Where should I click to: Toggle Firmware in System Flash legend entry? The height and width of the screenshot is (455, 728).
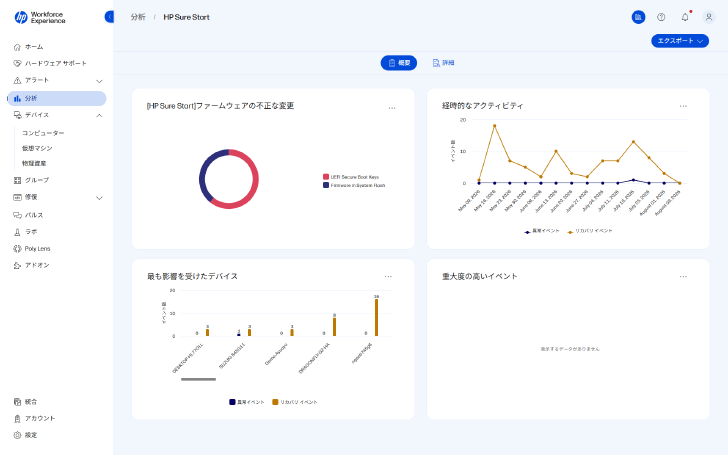(354, 185)
